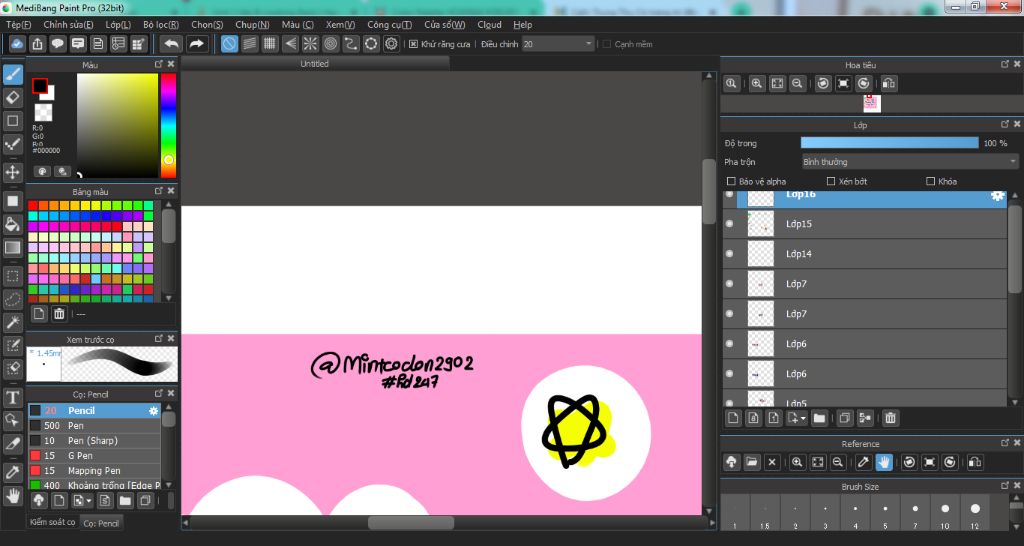Select the G Pen brush
This screenshot has width=1024, height=546.
94,455
